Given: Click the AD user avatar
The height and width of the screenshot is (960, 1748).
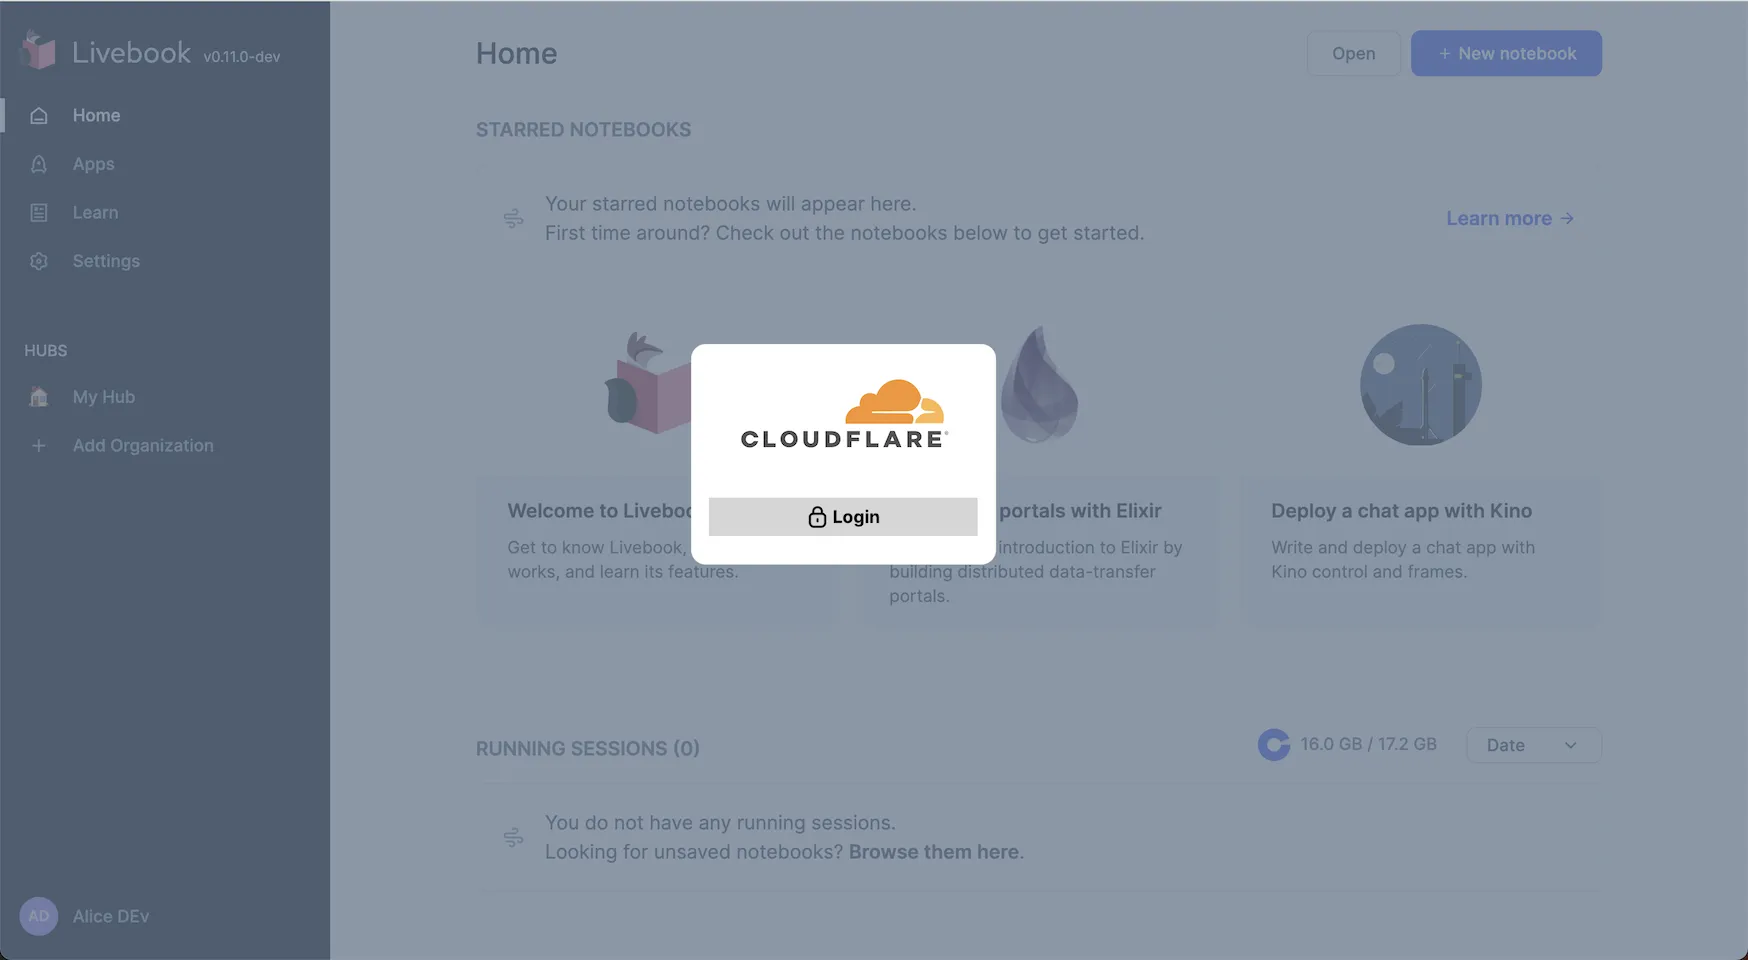Looking at the screenshot, I should tap(39, 916).
